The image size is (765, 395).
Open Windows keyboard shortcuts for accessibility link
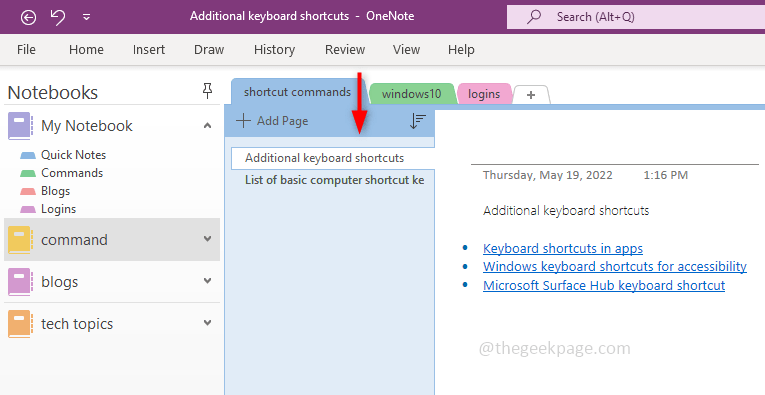(x=615, y=266)
